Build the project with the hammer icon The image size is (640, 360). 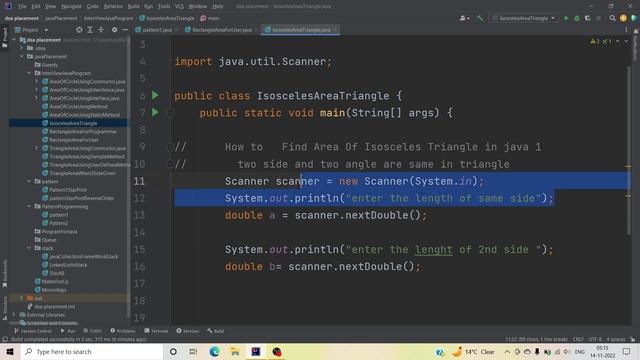click(480, 18)
